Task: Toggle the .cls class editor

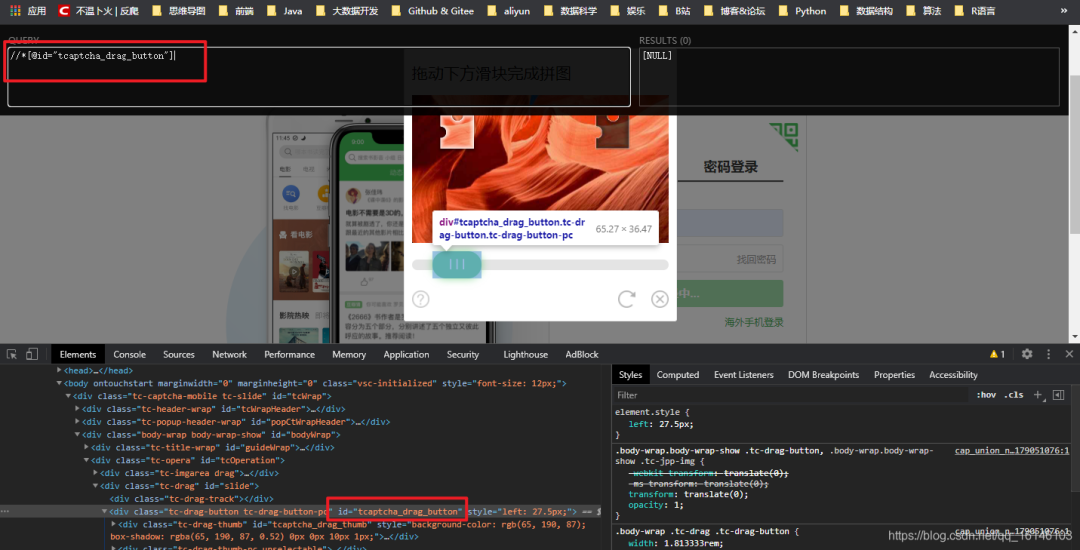Action: (x=1013, y=394)
